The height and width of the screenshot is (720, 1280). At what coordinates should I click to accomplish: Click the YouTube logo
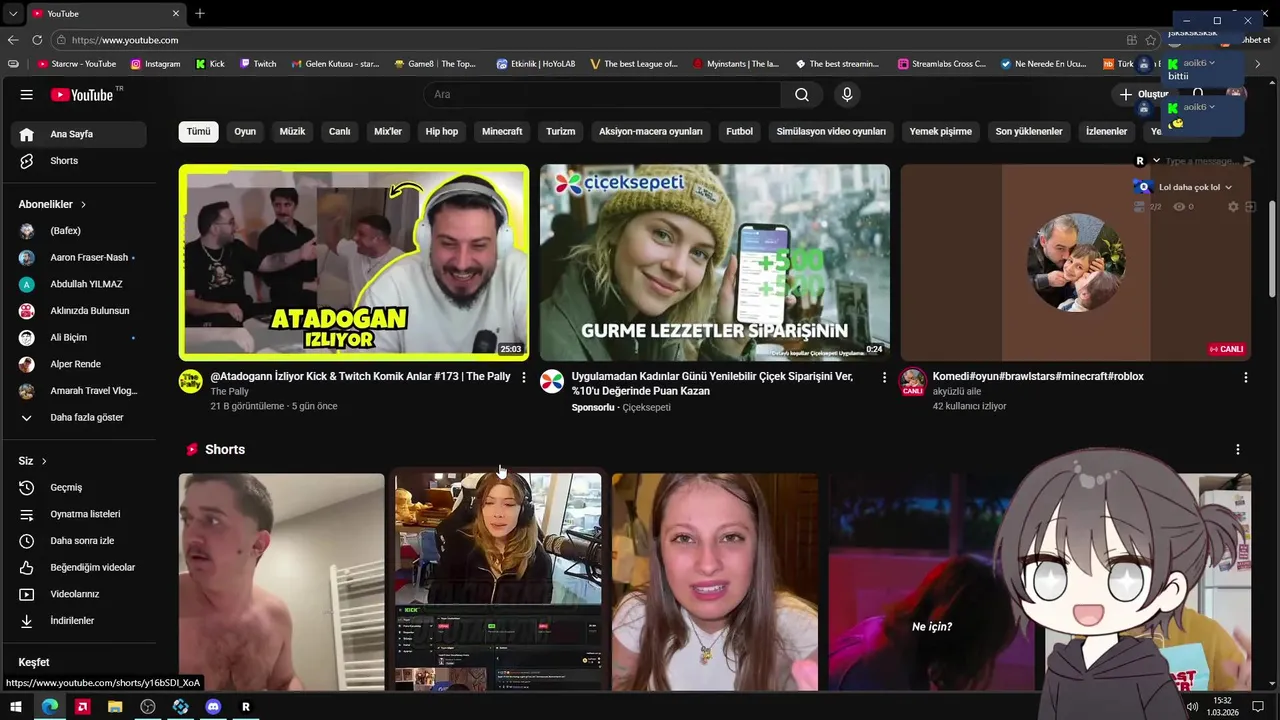(82, 95)
